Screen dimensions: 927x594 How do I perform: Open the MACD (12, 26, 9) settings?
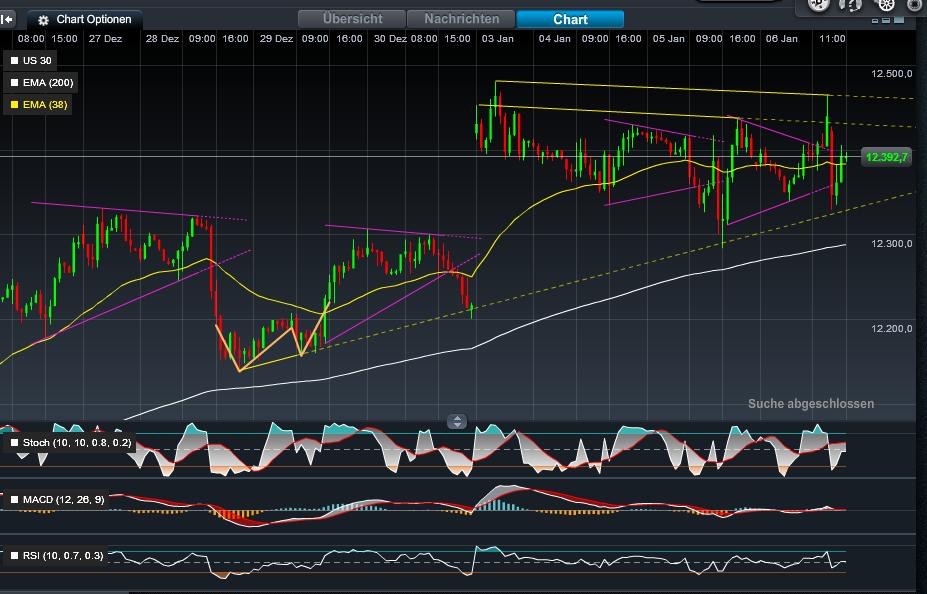click(14, 499)
